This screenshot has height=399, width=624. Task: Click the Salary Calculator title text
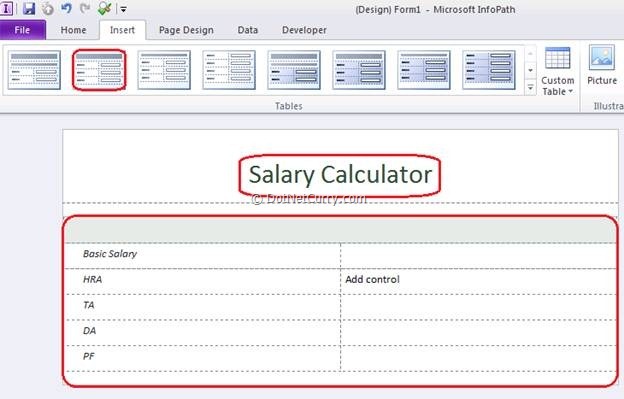click(340, 175)
